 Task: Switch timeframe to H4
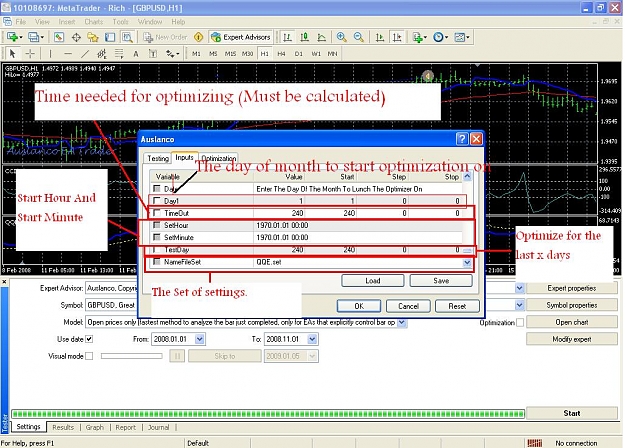pos(281,53)
